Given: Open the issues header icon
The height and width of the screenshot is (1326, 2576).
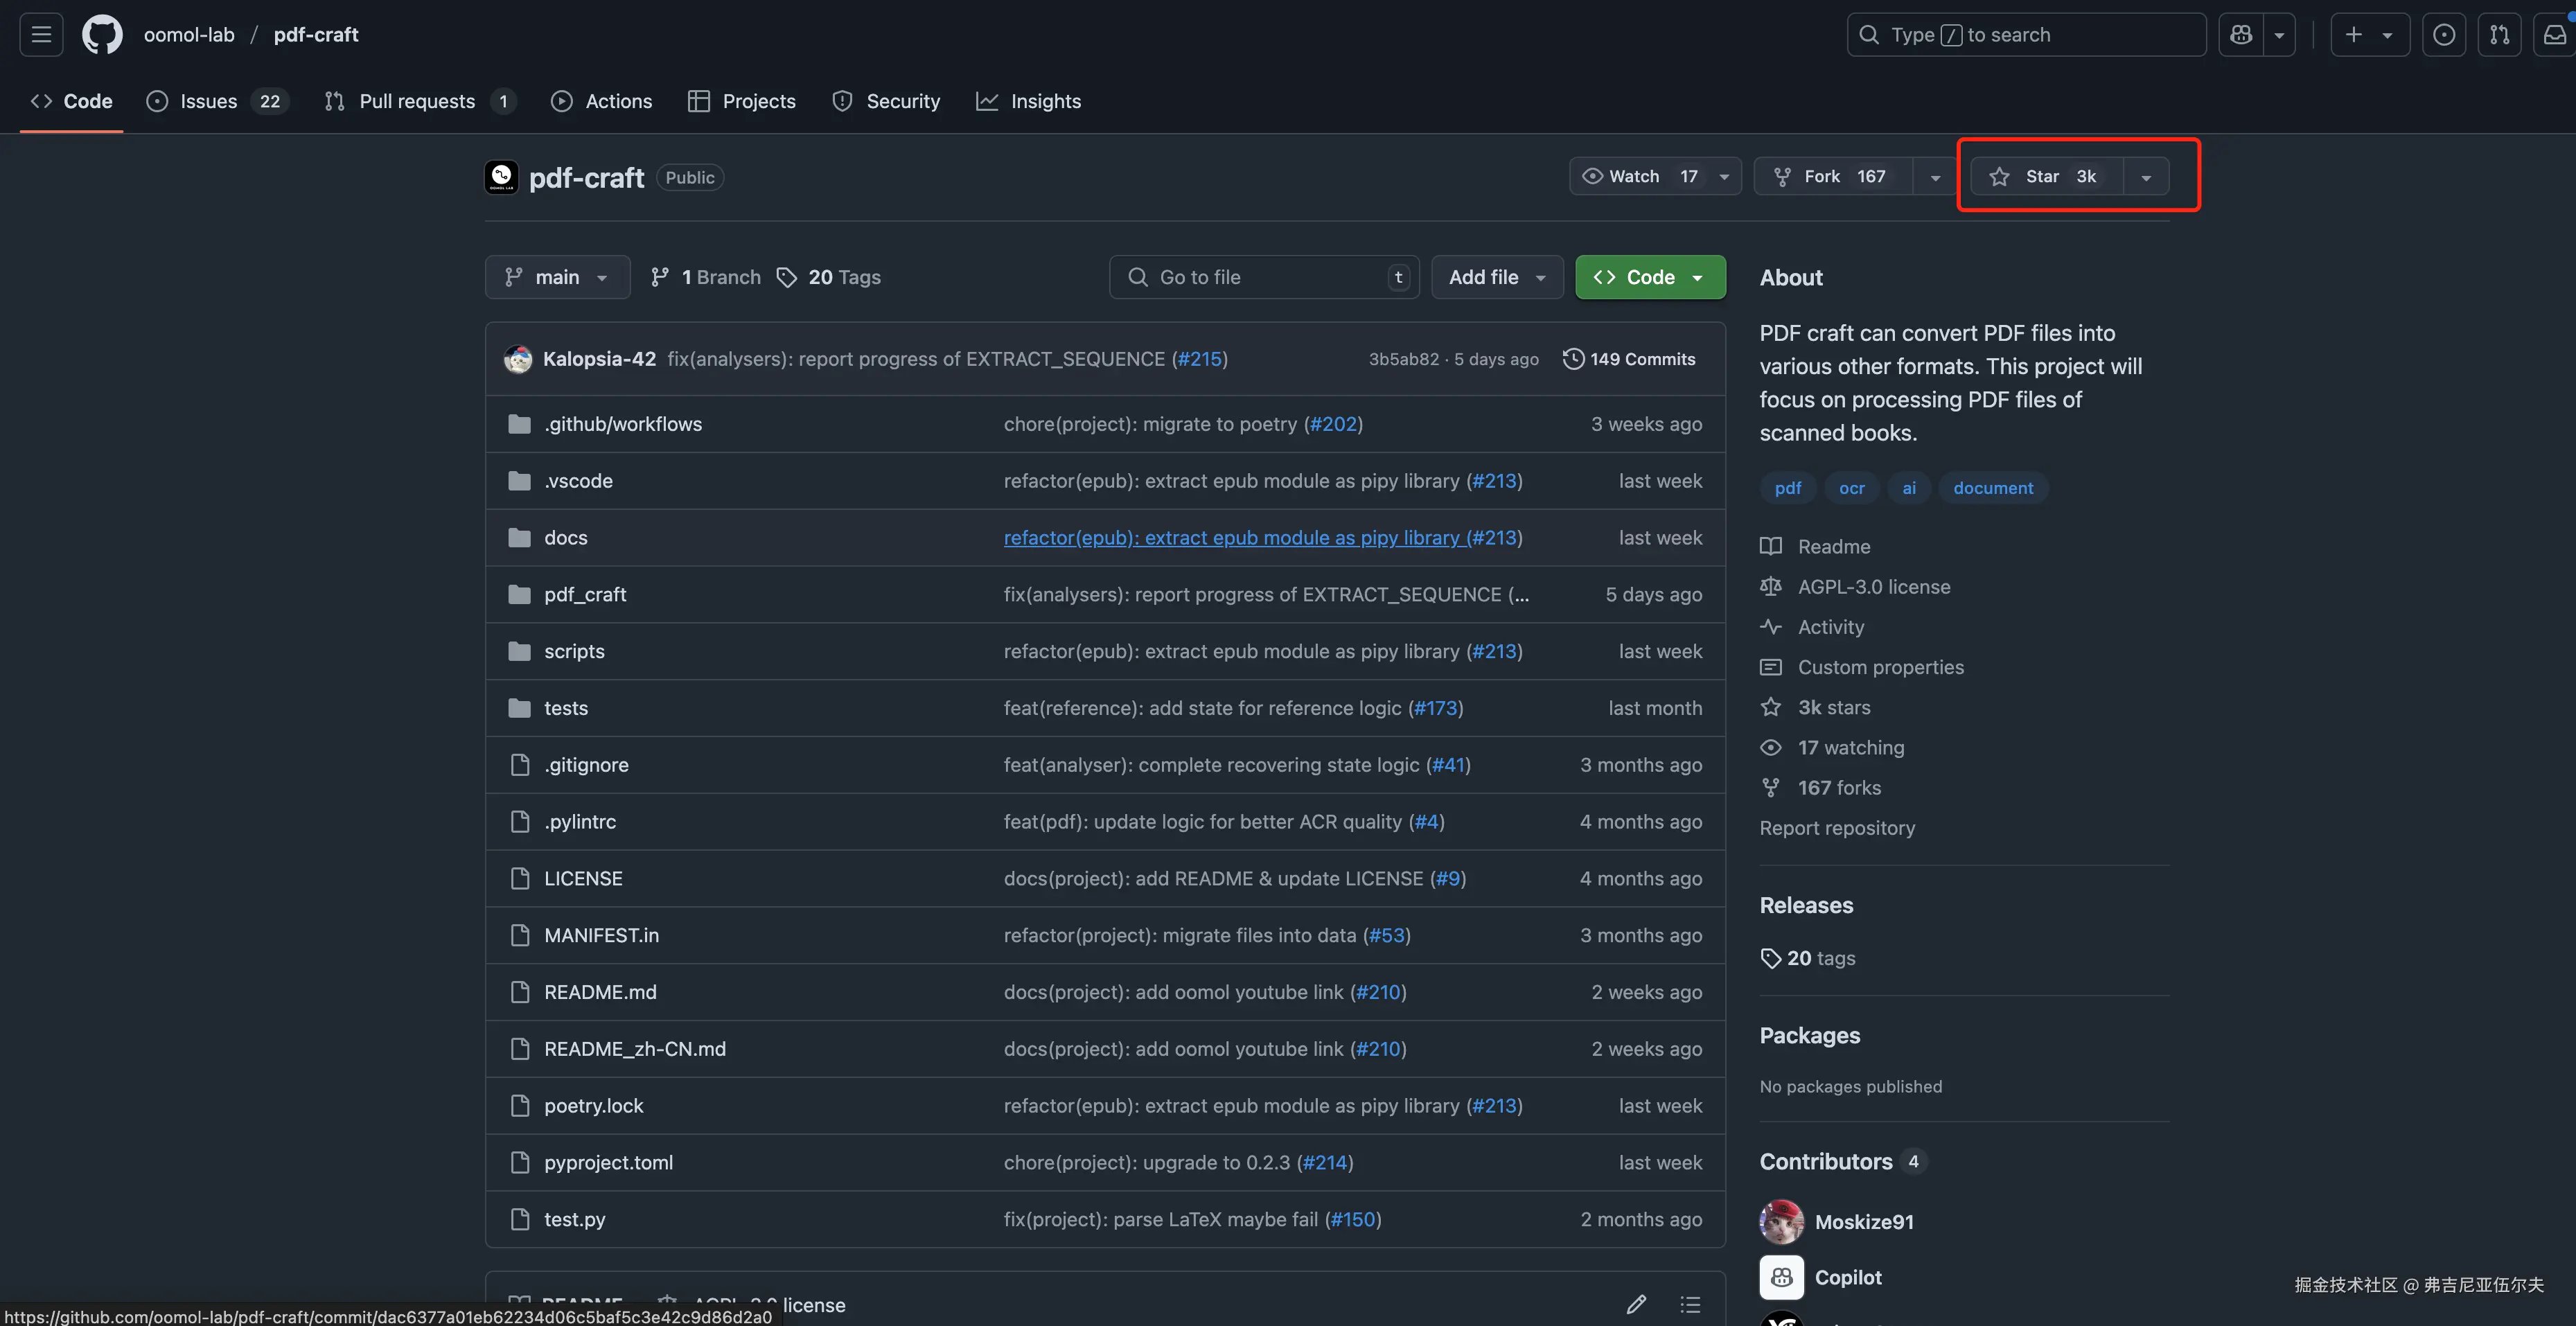Looking at the screenshot, I should (2443, 35).
